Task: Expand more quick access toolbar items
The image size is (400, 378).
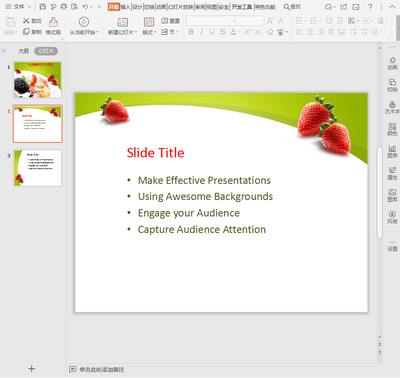Action: coord(99,7)
